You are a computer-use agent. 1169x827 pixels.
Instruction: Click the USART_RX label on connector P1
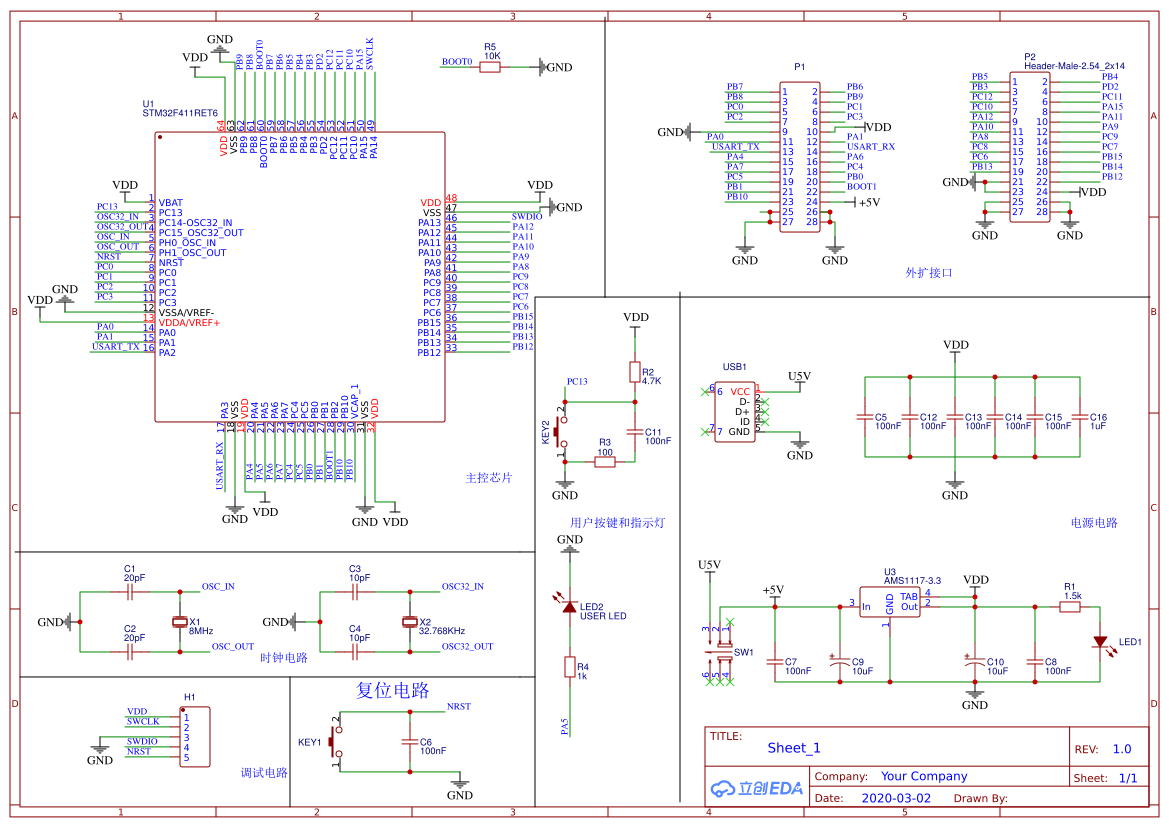point(871,147)
